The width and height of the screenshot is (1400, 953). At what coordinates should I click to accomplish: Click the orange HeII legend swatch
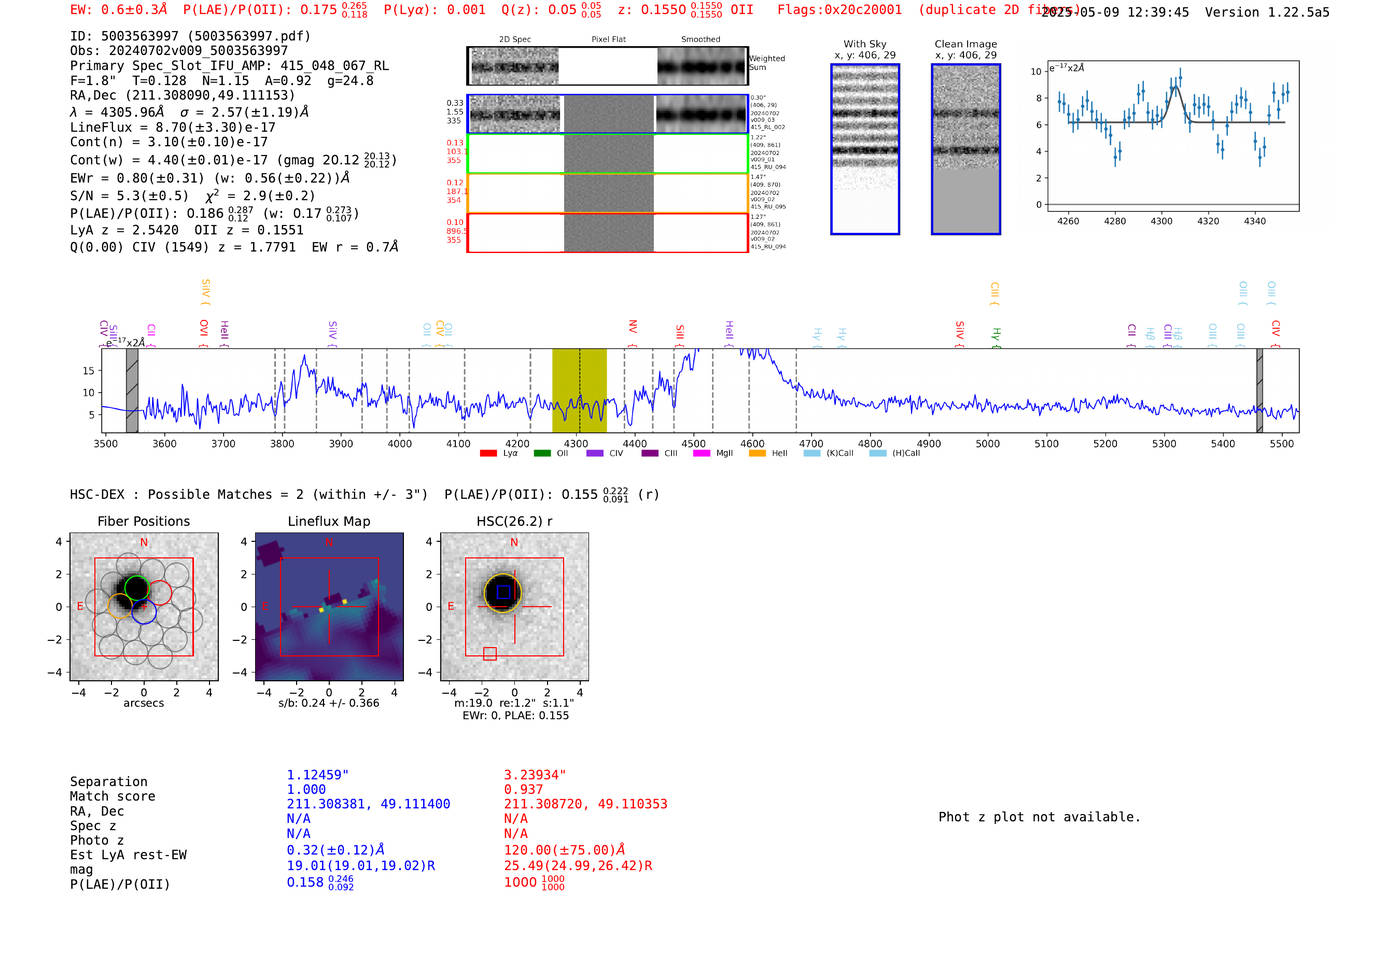757,453
